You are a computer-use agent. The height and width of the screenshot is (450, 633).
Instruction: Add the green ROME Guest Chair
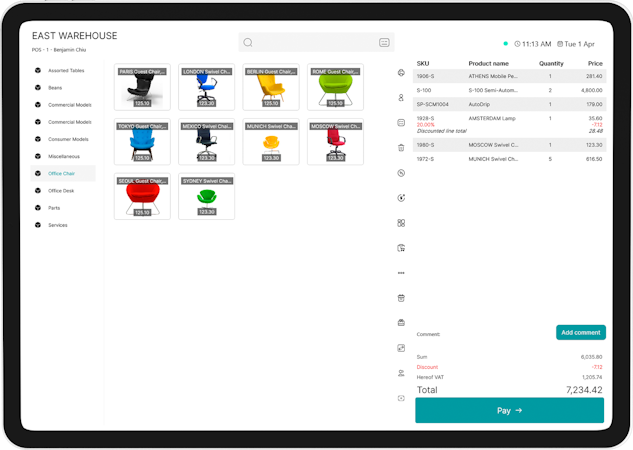pos(335,87)
